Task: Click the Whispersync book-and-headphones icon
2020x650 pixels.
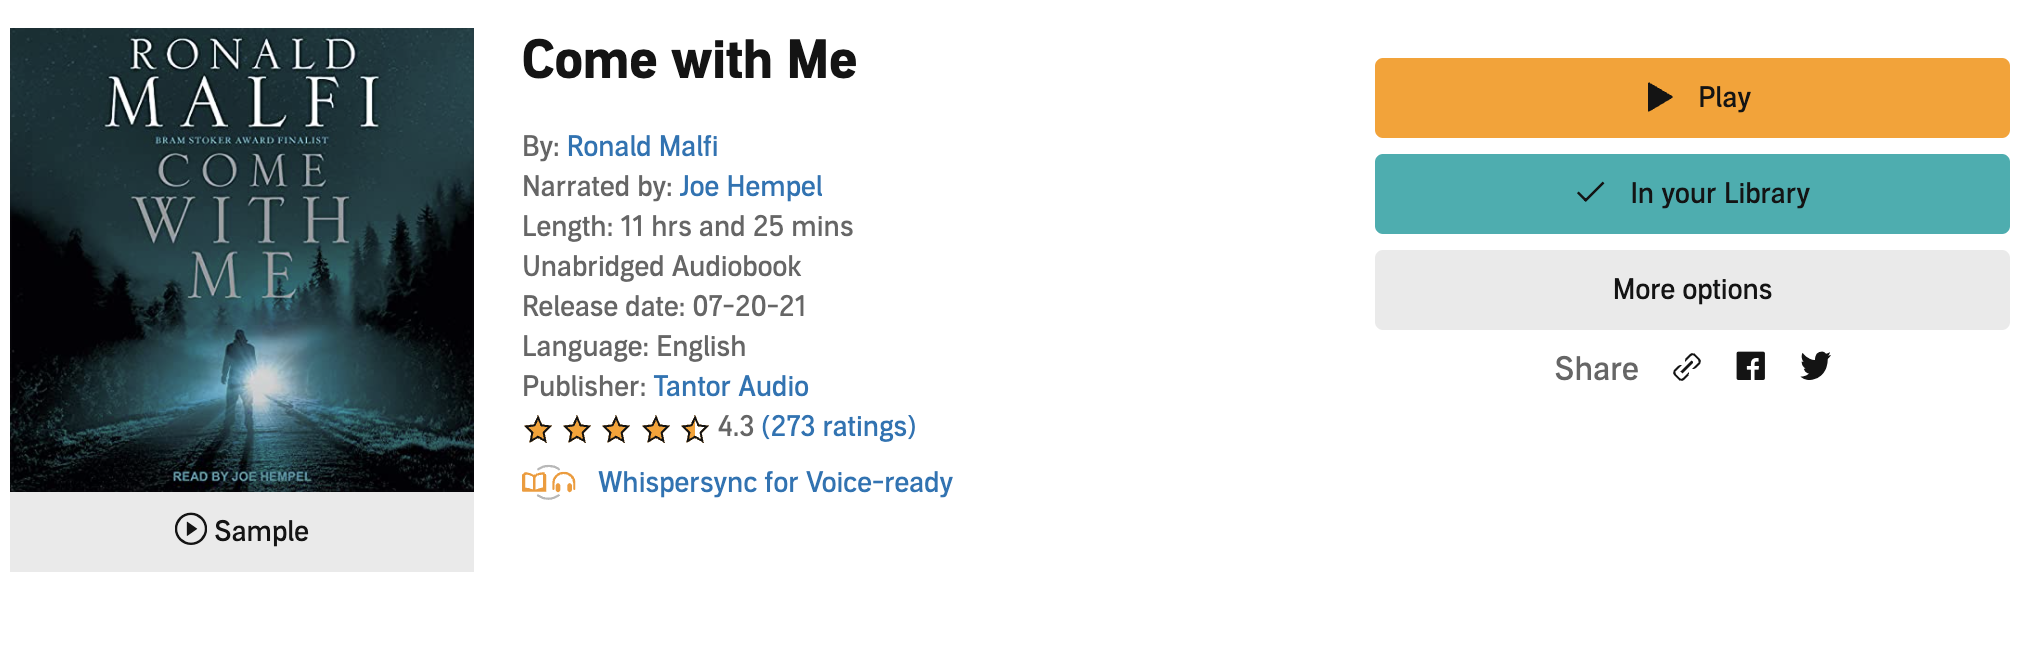Action: [x=549, y=483]
